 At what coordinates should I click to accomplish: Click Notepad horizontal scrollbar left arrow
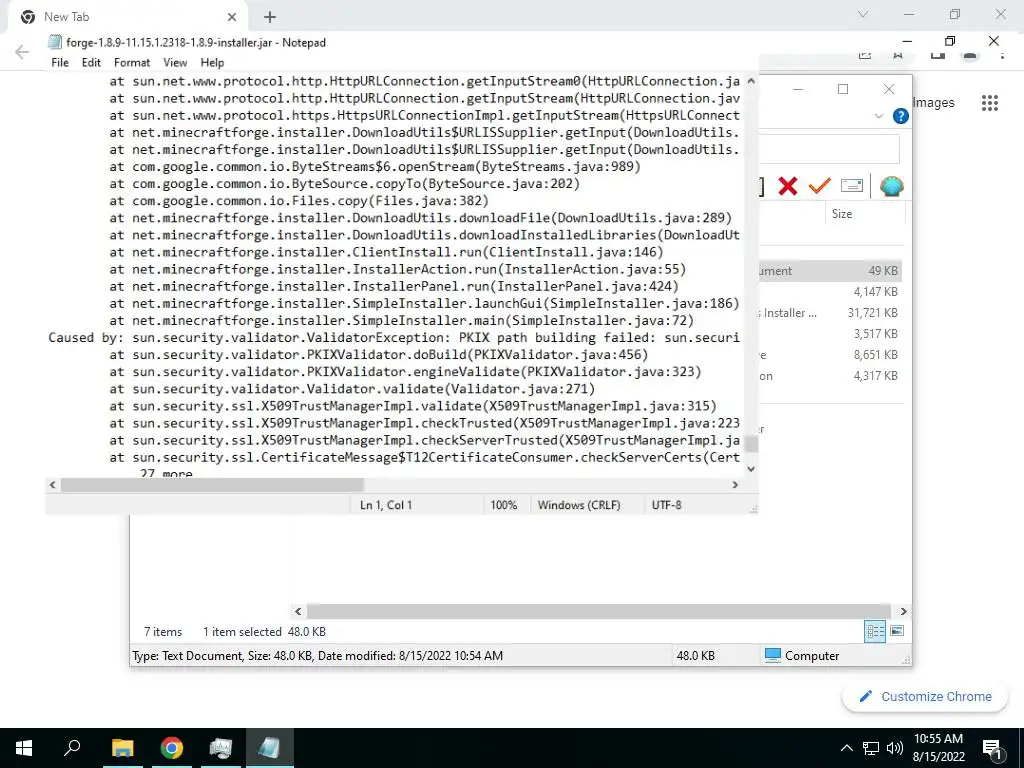pyautogui.click(x=53, y=485)
